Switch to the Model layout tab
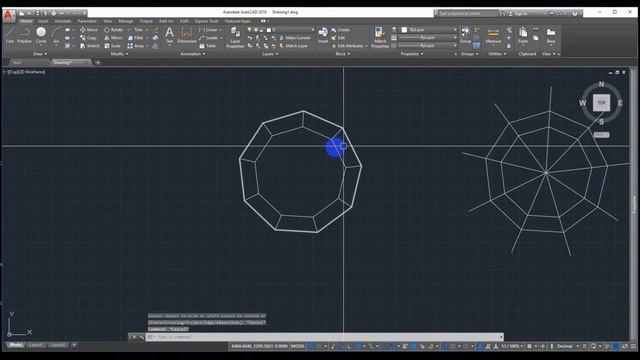The image size is (640, 360). pyautogui.click(x=16, y=345)
